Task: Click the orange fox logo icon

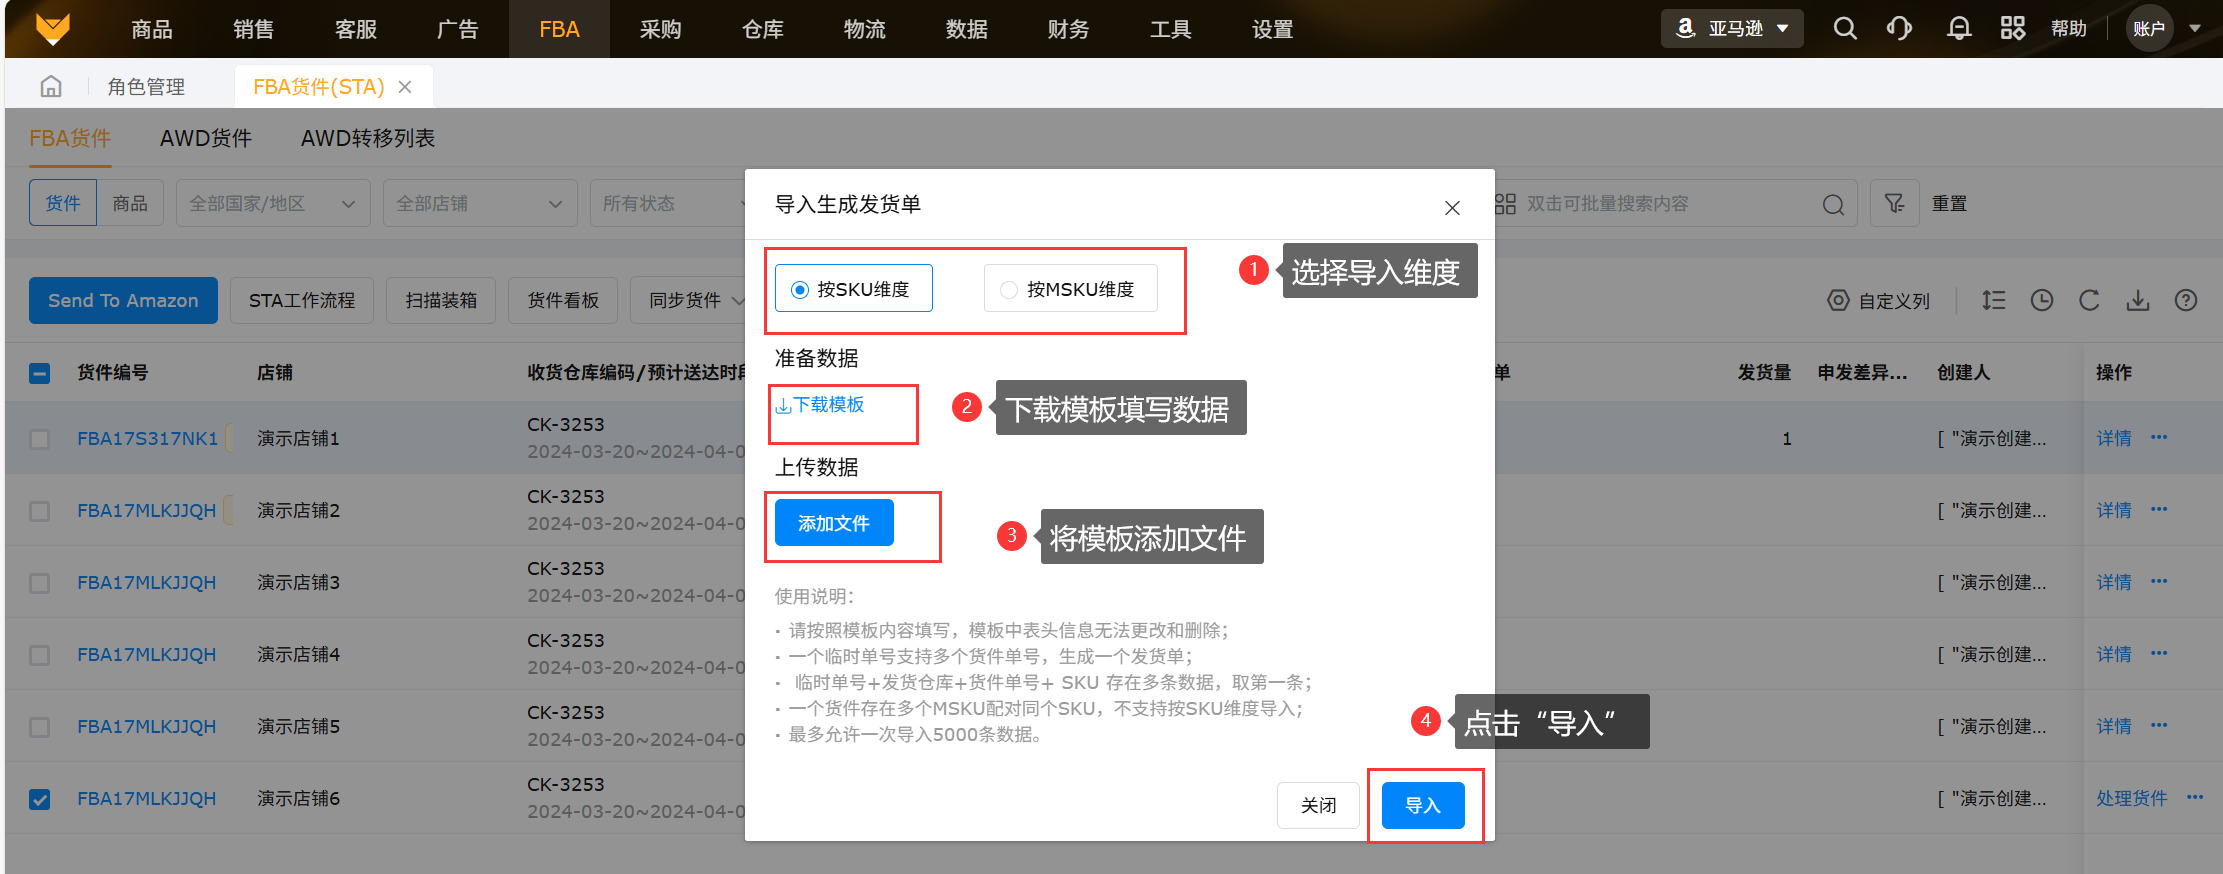Action: 52,29
